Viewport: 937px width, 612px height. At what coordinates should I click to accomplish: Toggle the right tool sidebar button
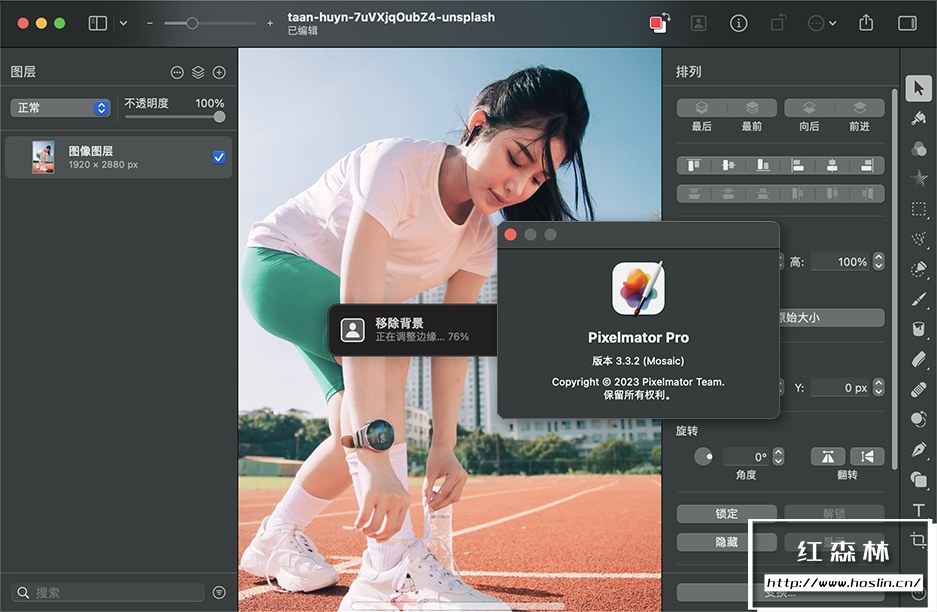pyautogui.click(x=907, y=23)
